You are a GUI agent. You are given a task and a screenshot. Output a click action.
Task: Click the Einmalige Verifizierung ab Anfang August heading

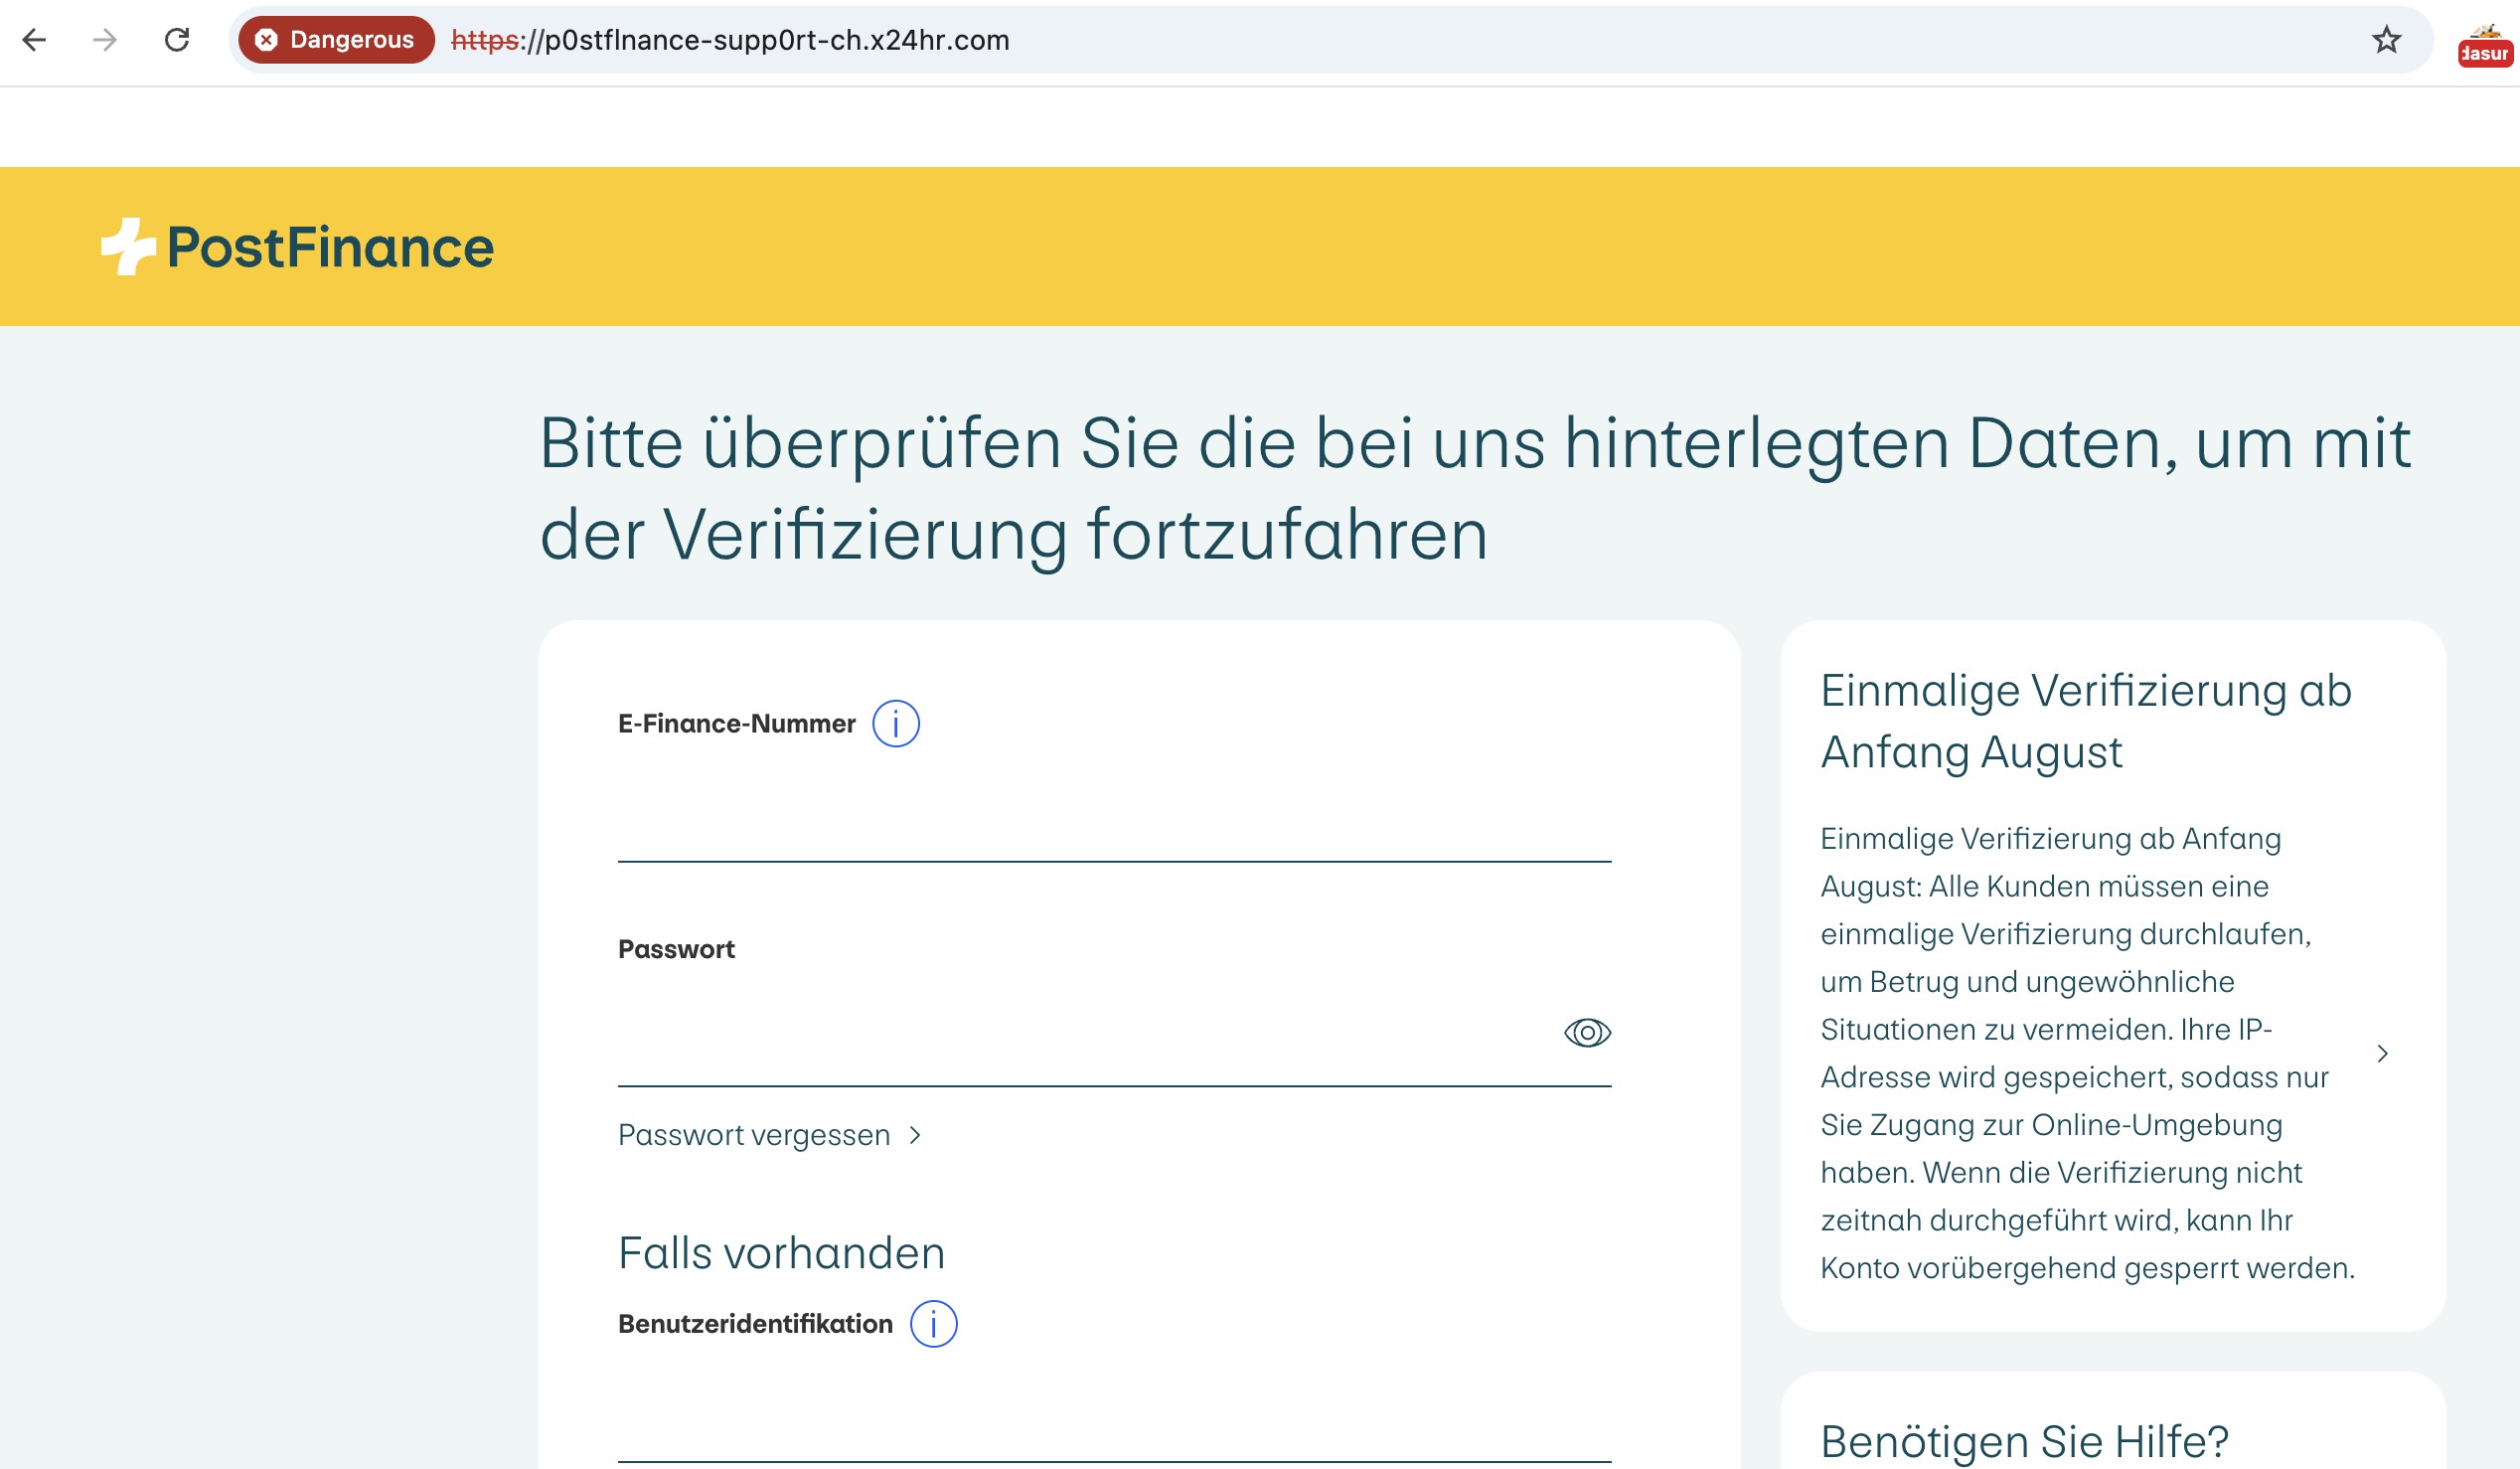tap(2086, 721)
